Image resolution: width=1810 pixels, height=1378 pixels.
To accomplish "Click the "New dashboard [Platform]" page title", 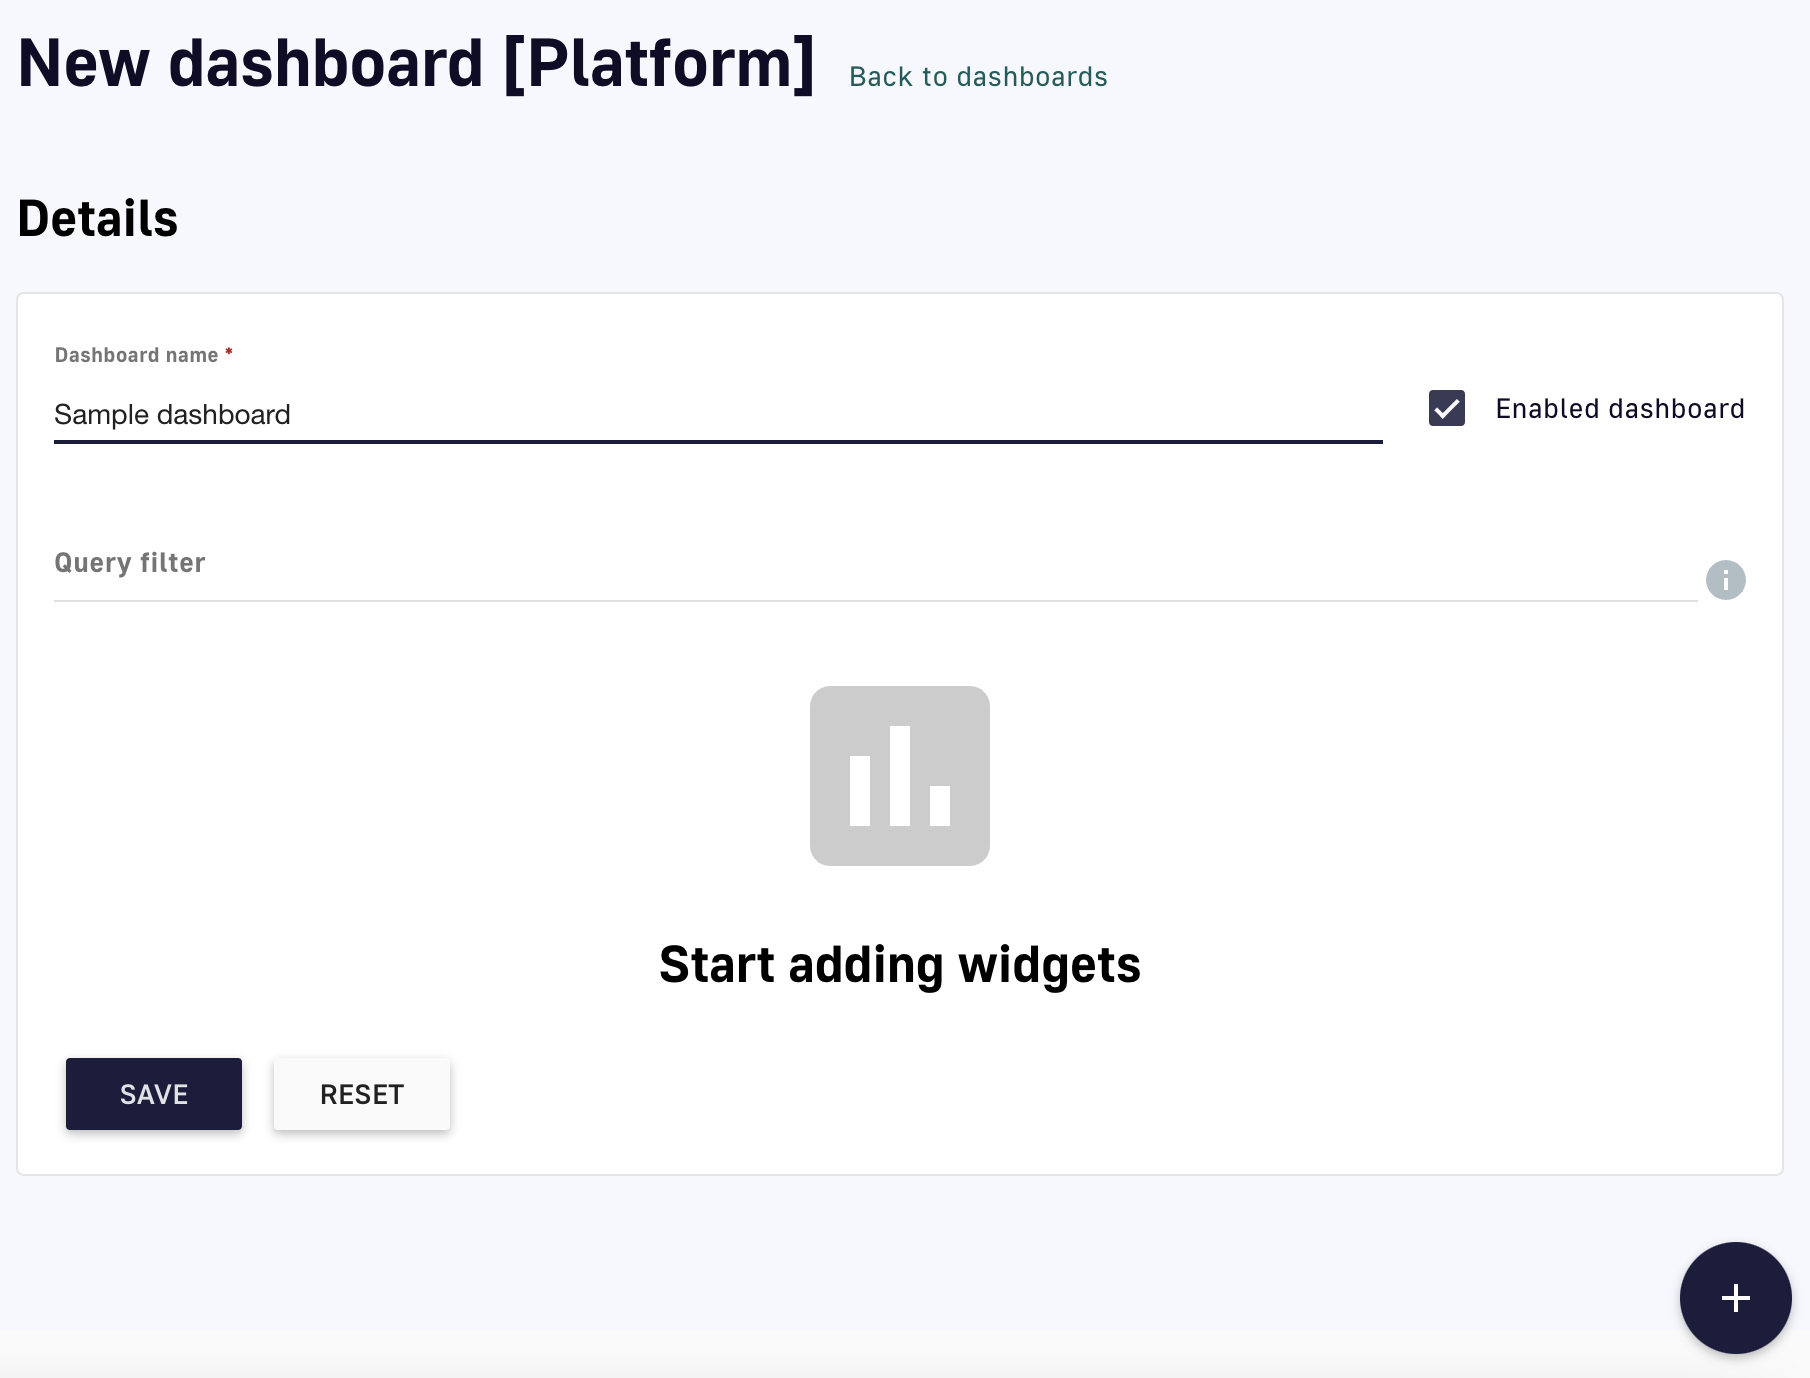I will point(416,64).
